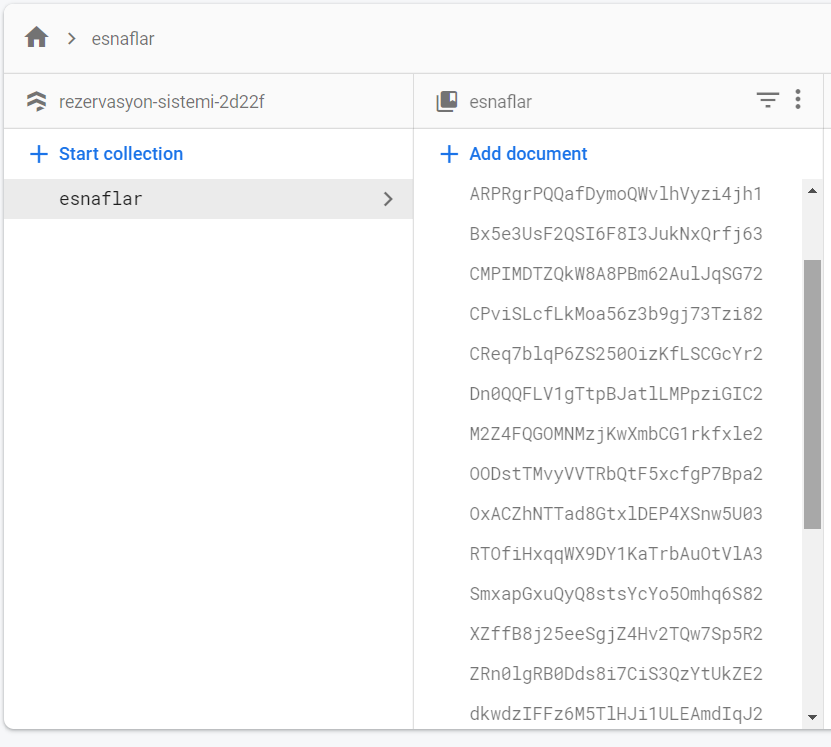Open the three-dot overflow menu in esnaflar panel

coord(798,101)
